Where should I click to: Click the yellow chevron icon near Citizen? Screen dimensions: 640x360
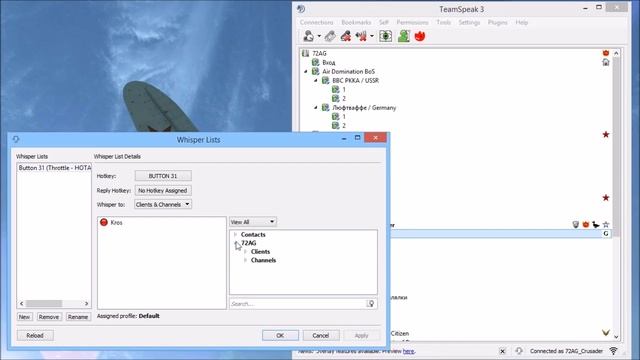click(606, 333)
